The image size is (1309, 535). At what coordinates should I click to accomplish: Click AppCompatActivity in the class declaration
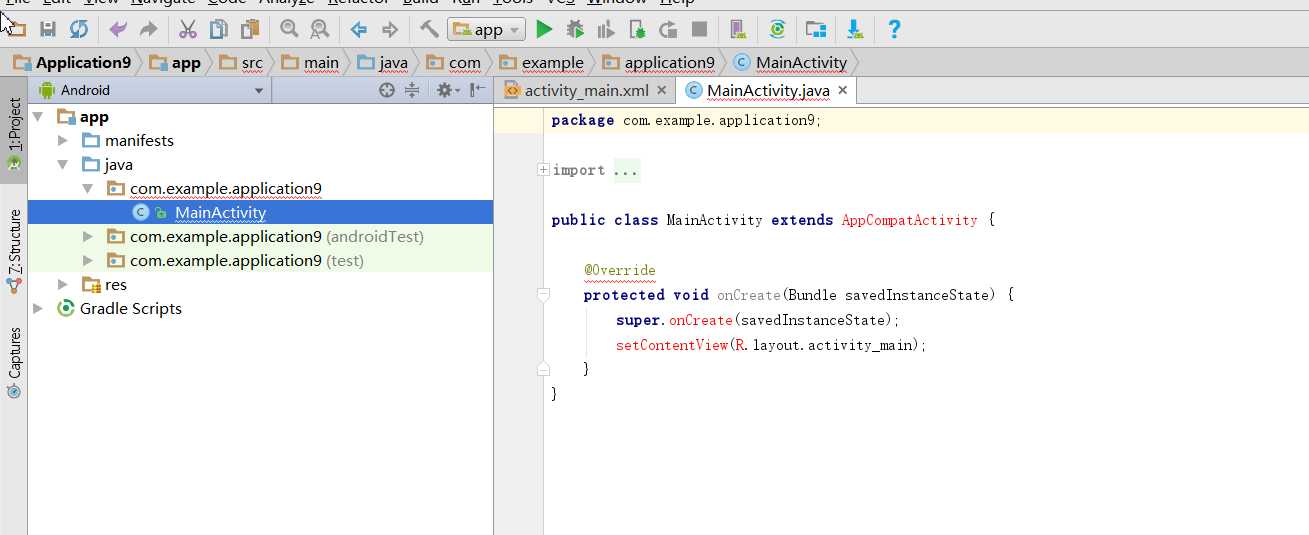coord(909,220)
